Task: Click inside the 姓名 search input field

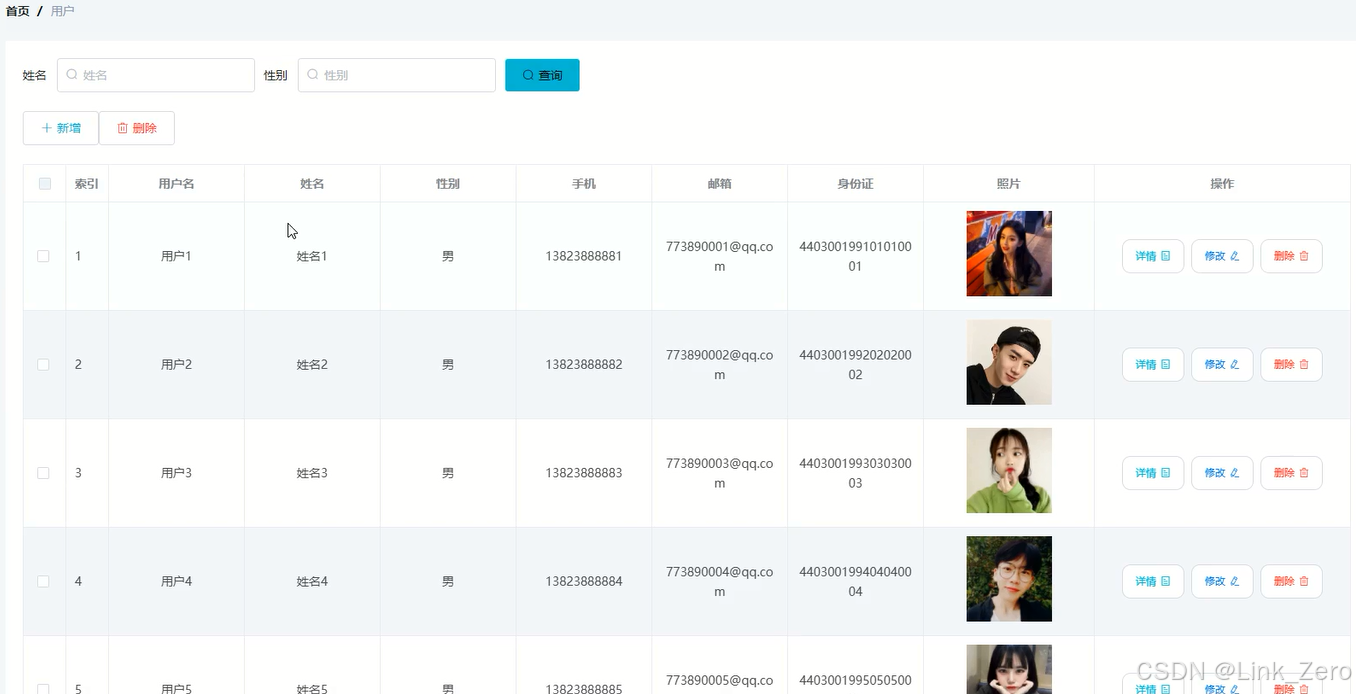Action: pos(155,75)
